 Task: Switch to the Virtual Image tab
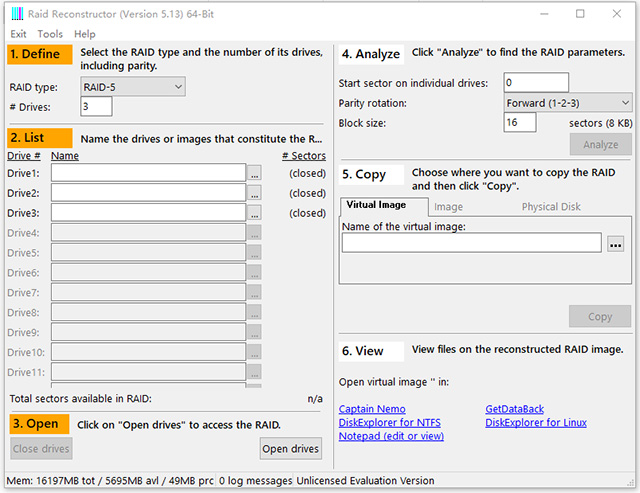376,206
